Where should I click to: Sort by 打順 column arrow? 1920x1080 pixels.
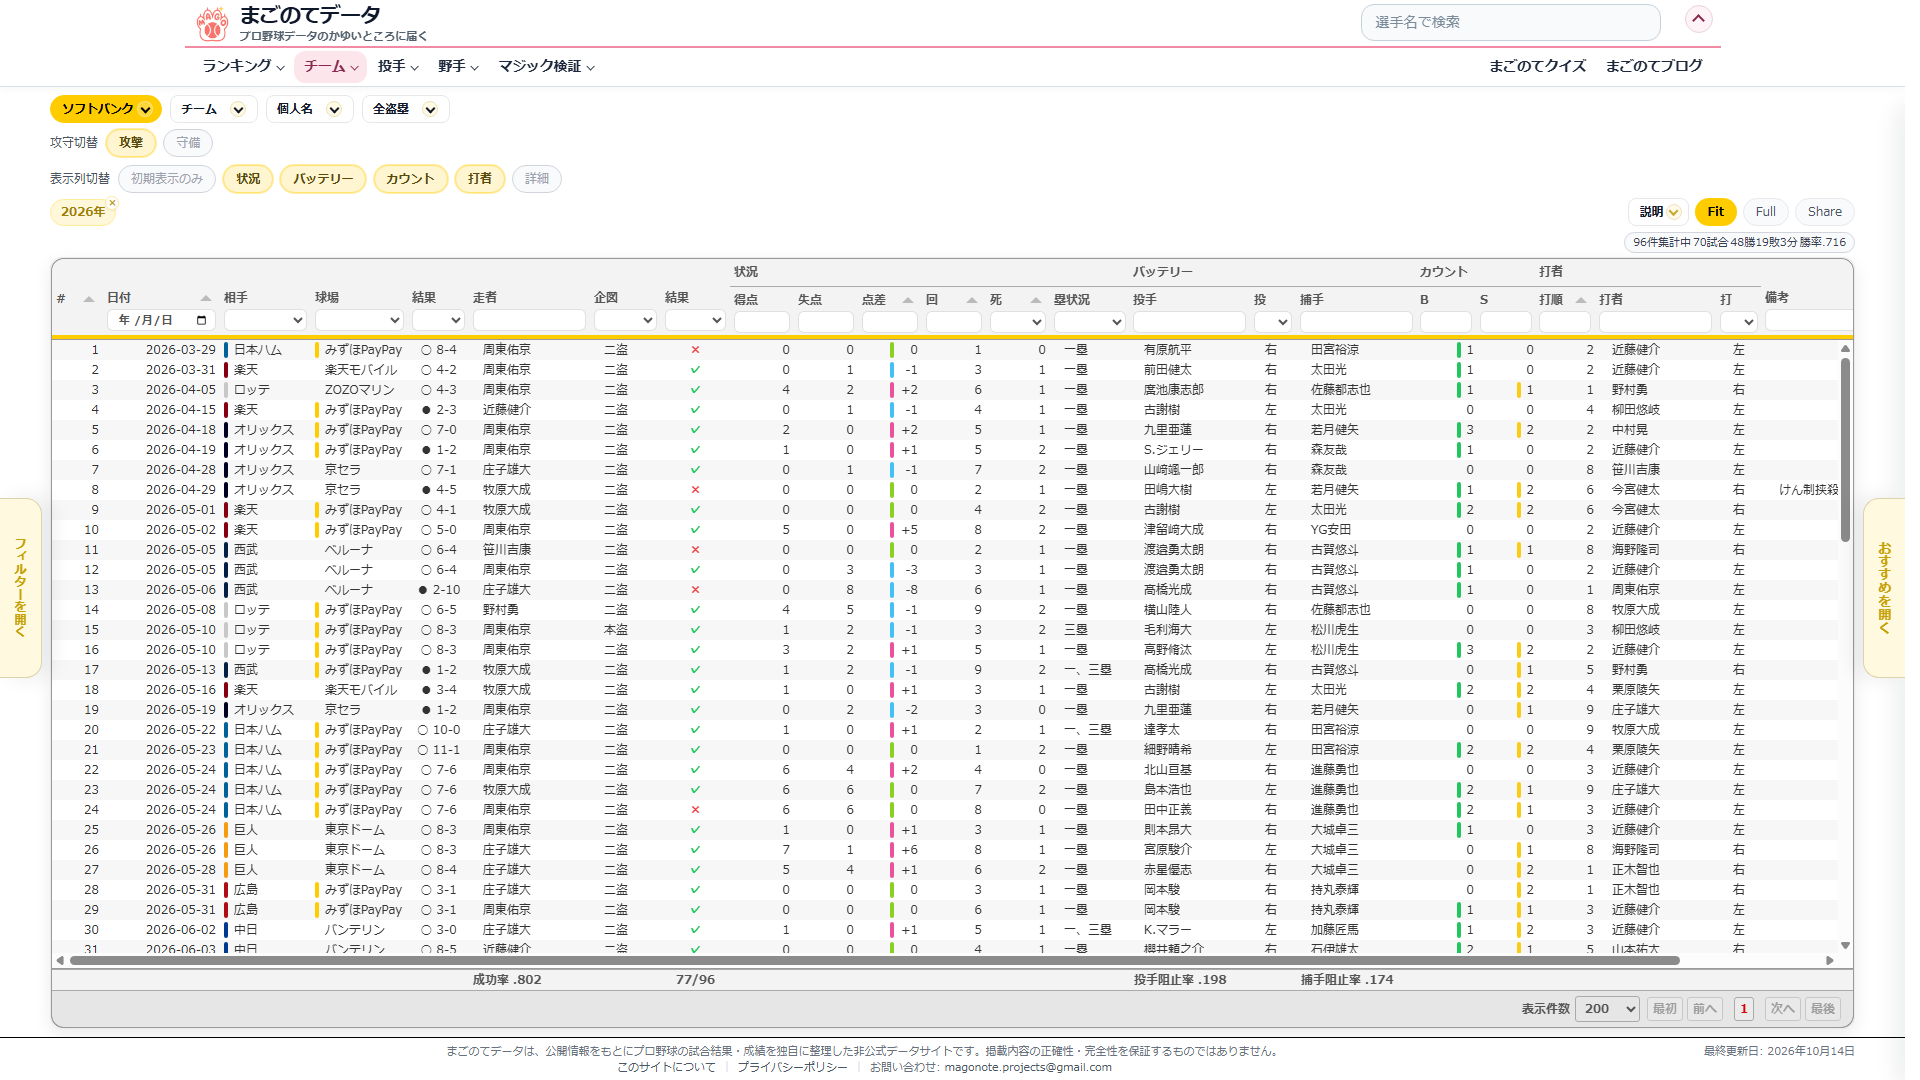tap(1580, 300)
